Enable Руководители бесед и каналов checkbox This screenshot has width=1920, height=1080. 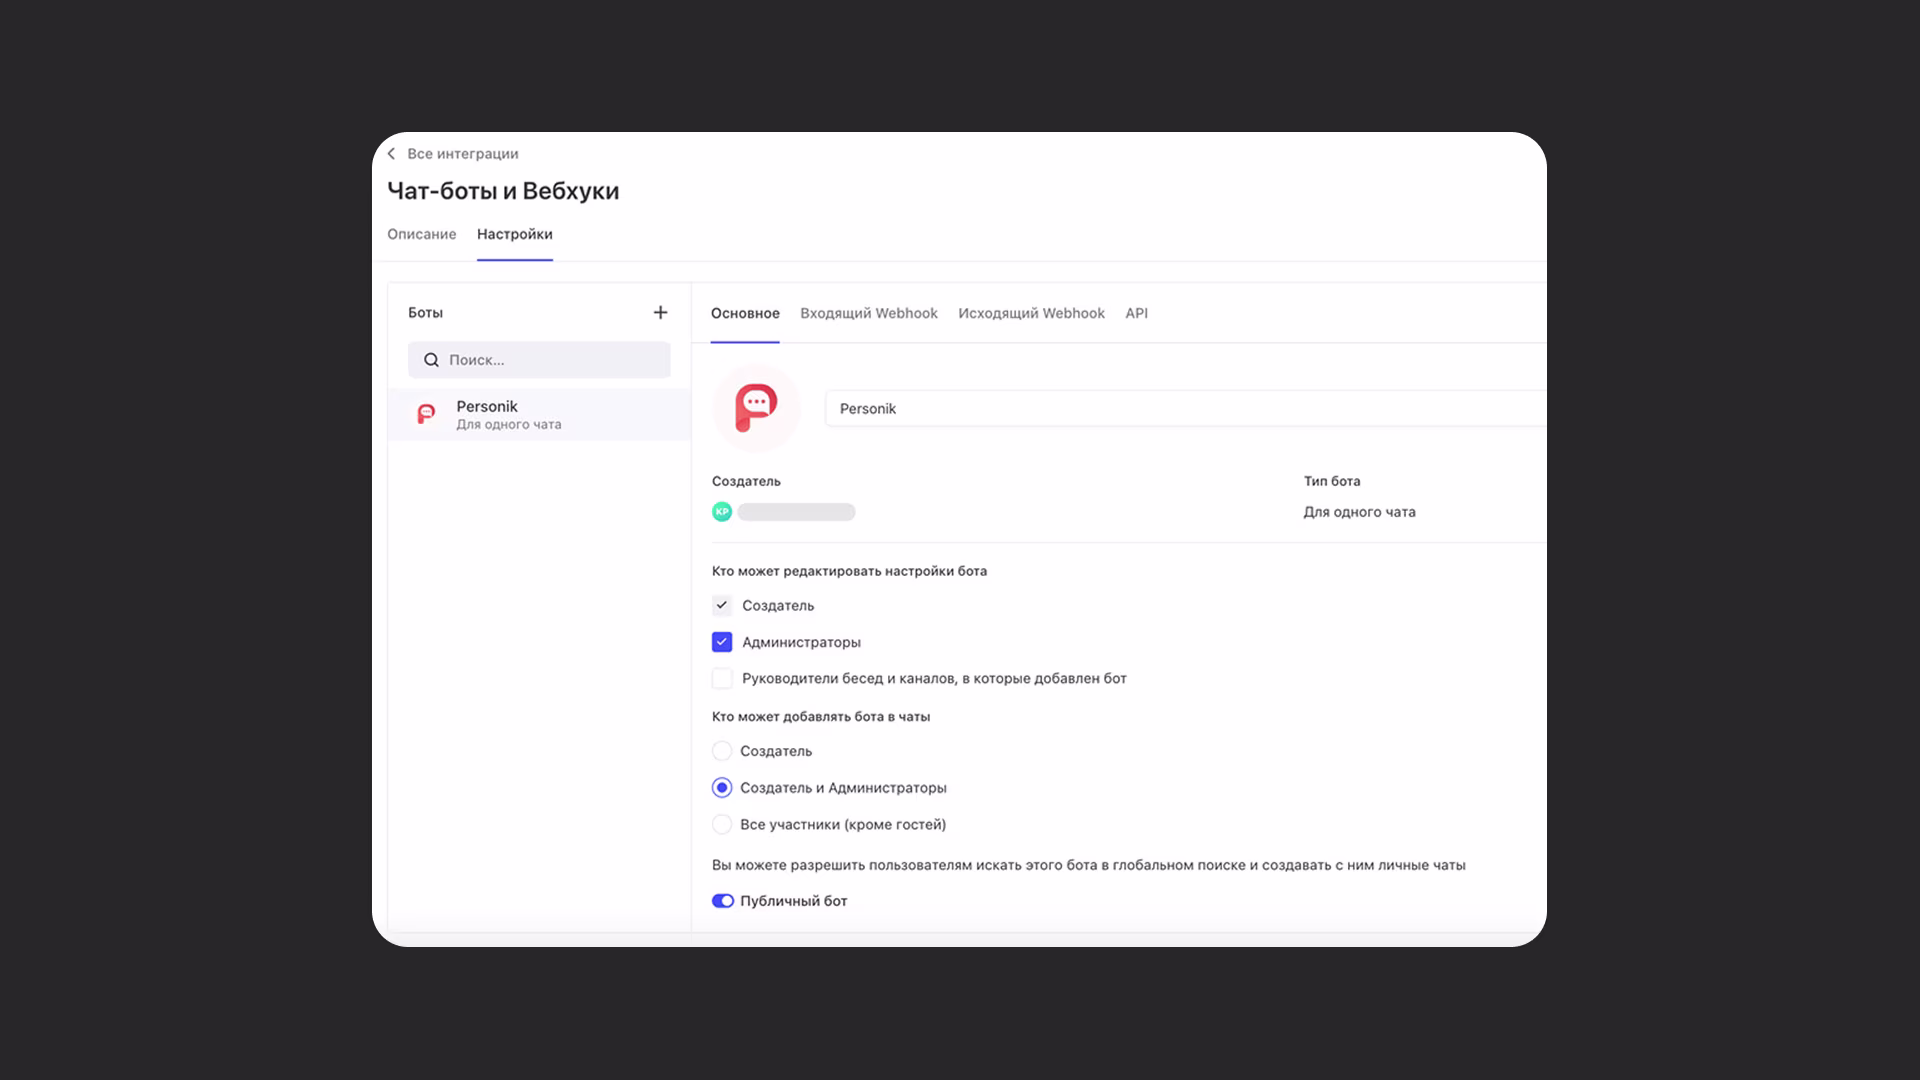coord(722,679)
